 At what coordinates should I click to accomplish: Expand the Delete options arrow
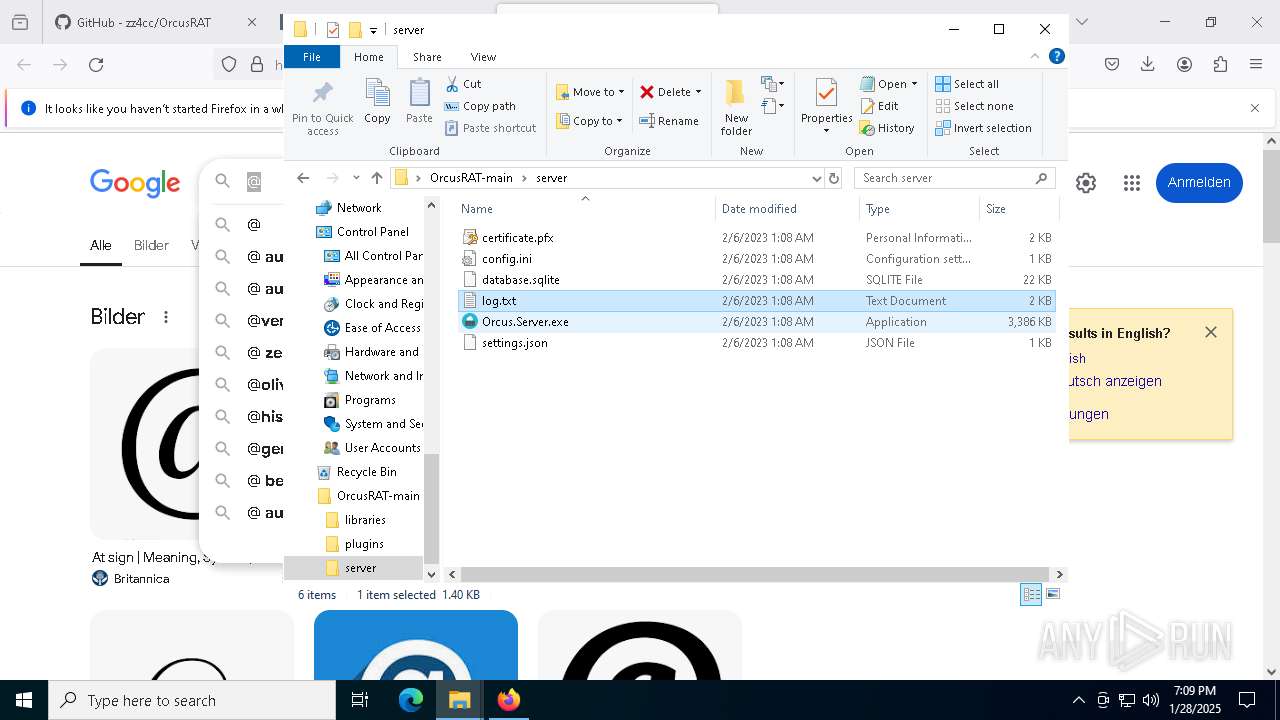(698, 92)
